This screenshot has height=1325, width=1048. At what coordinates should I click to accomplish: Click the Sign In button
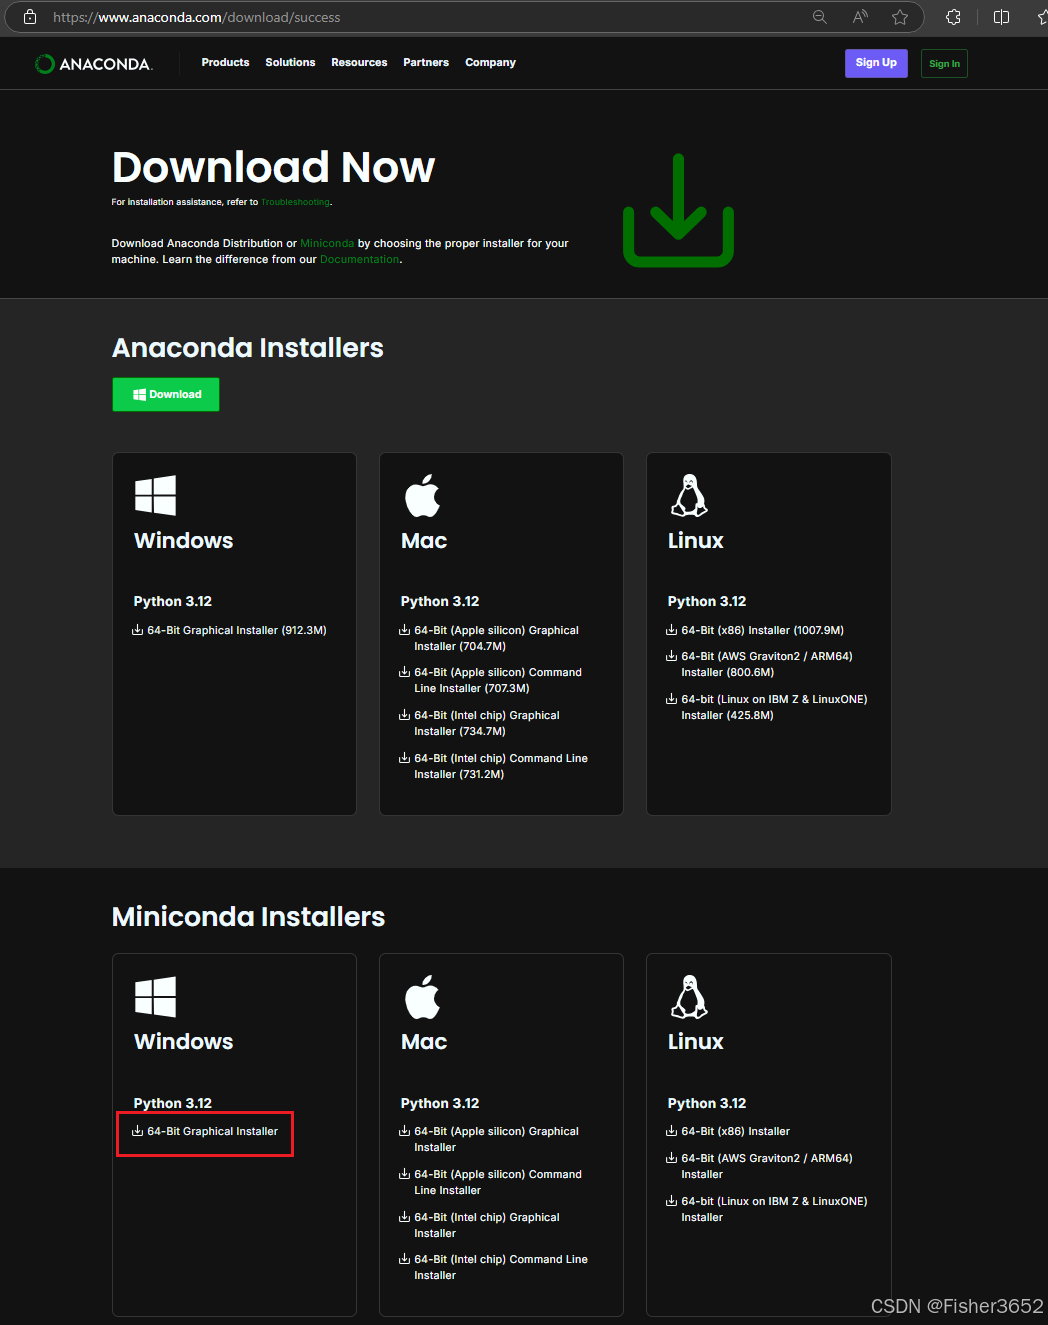pyautogui.click(x=944, y=64)
